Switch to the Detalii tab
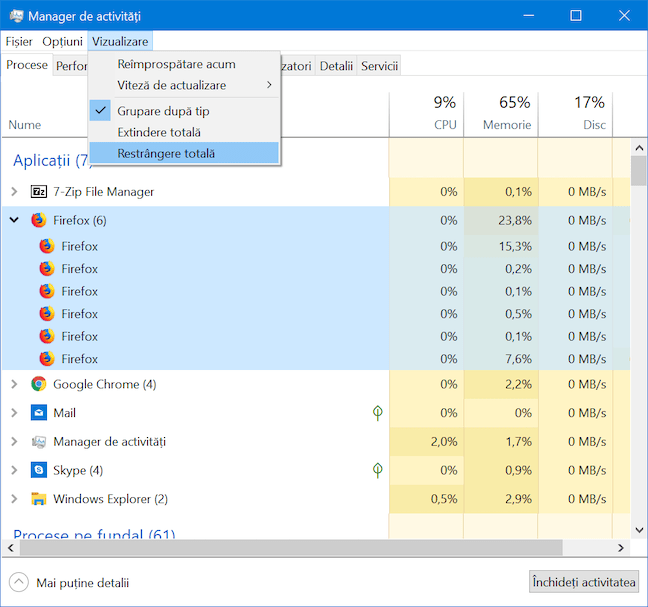The height and width of the screenshot is (607, 648). tap(336, 66)
